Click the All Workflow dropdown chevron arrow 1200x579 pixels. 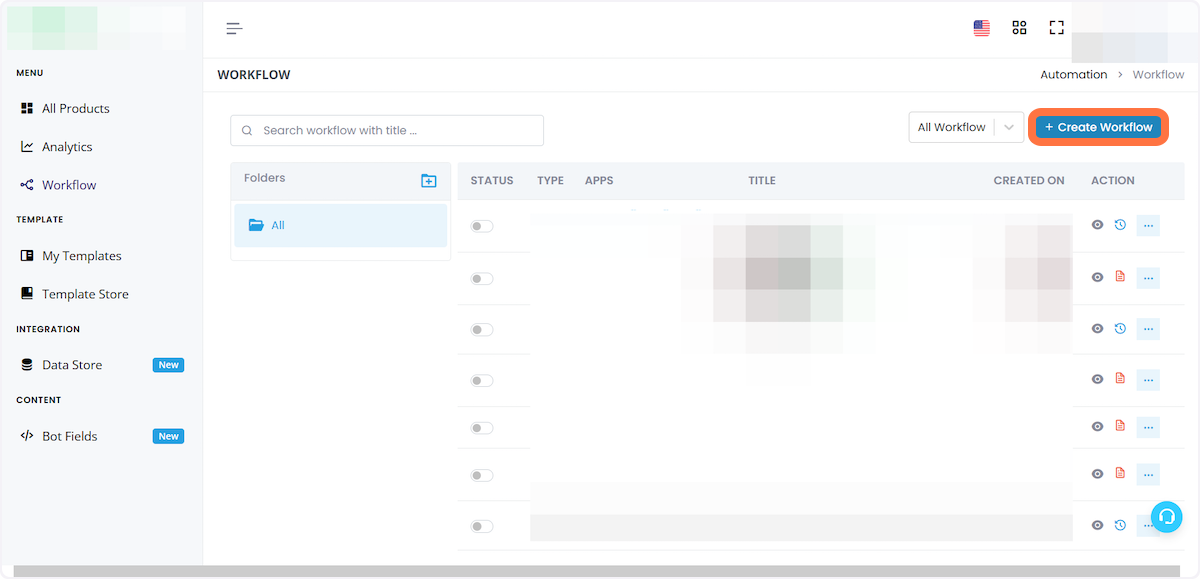pyautogui.click(x=1009, y=127)
